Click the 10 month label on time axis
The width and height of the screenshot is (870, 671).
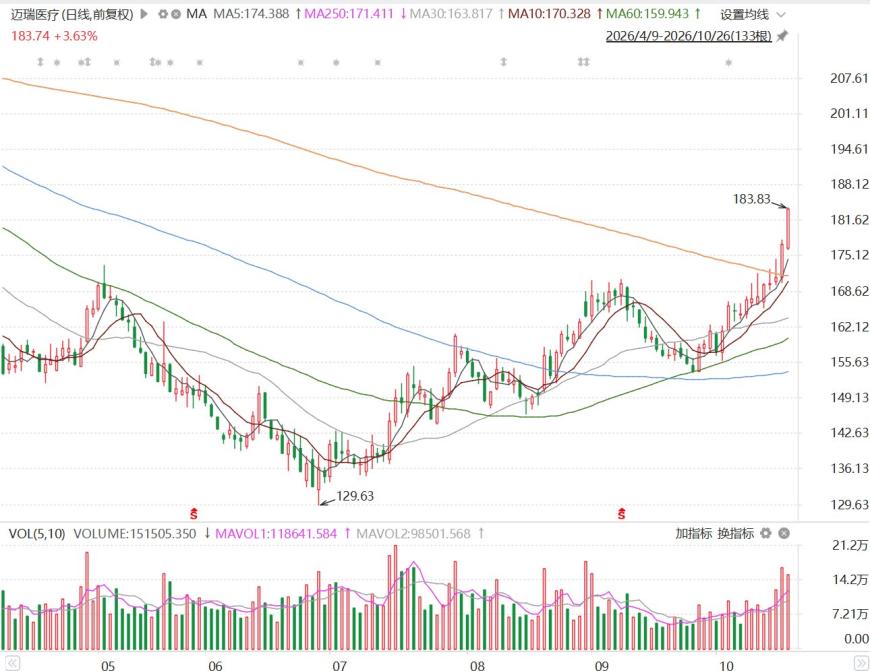coord(726,665)
